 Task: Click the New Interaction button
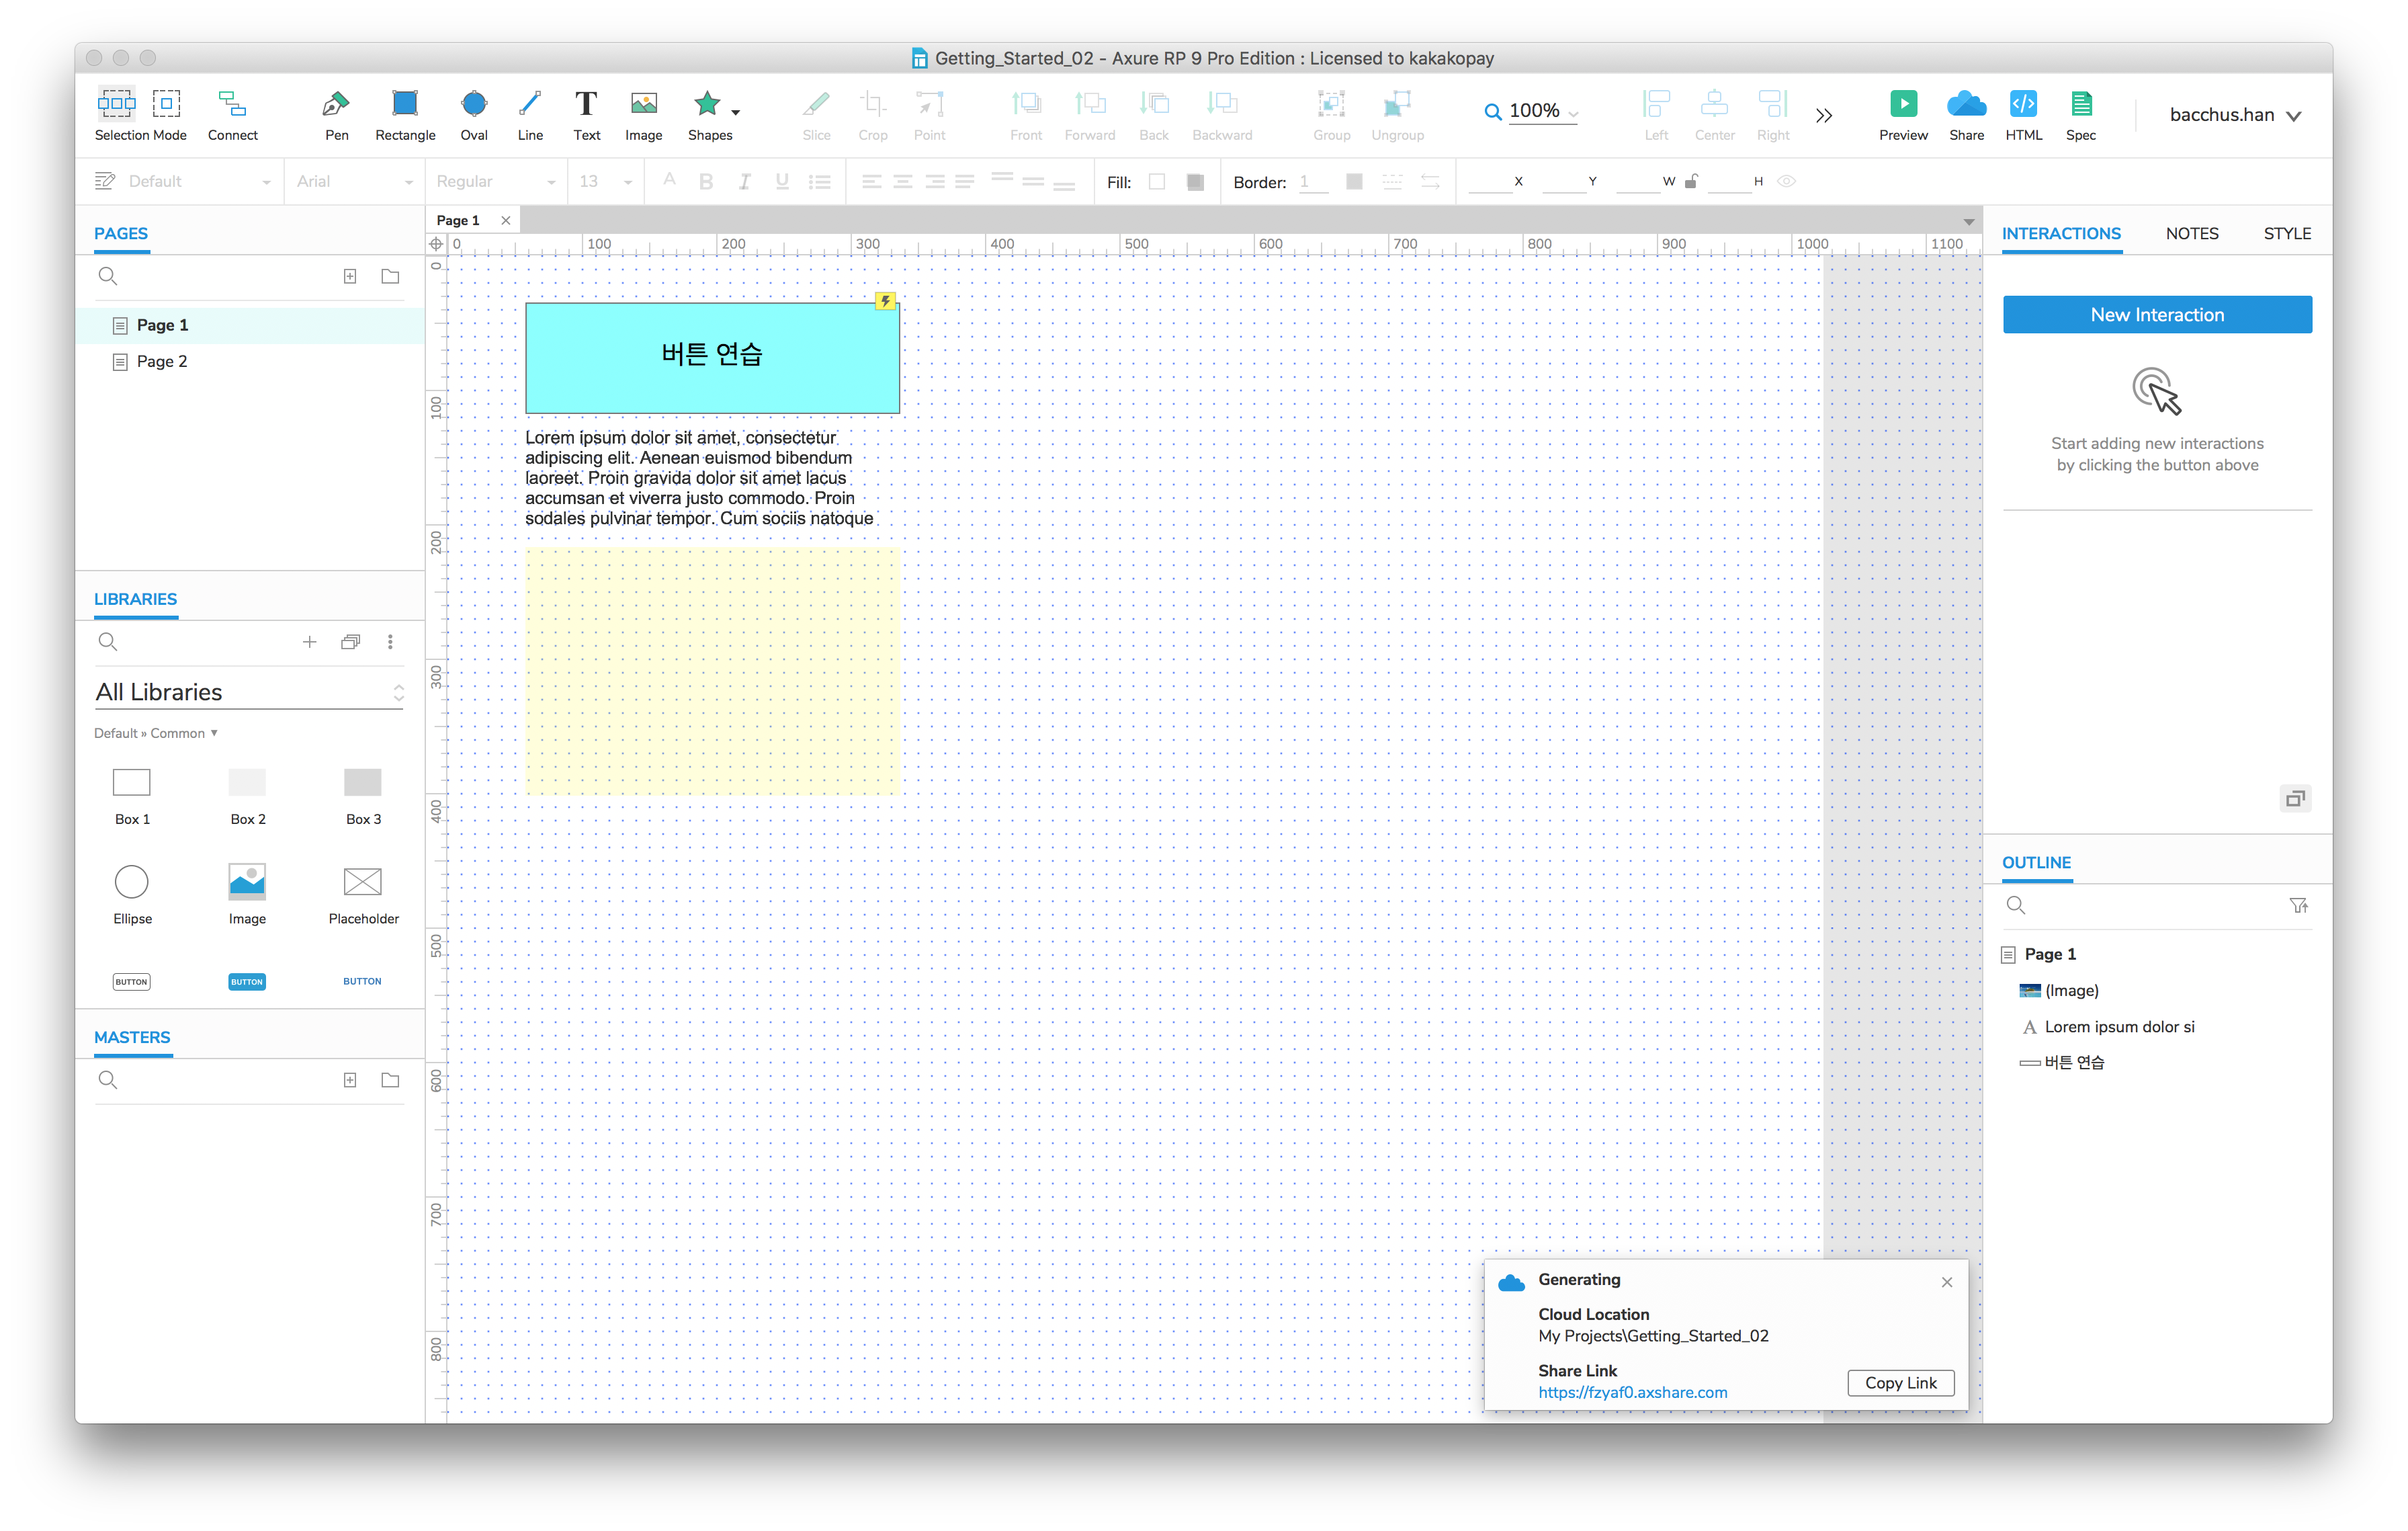click(2157, 314)
